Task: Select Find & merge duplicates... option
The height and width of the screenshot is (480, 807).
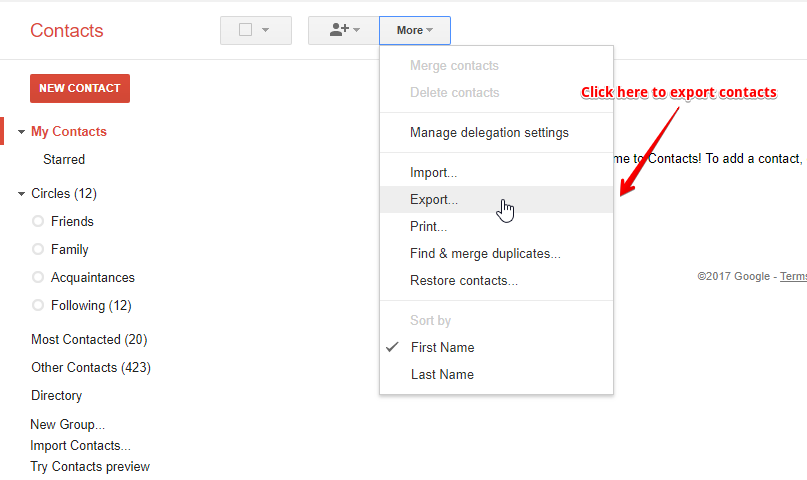Action: pos(496,254)
